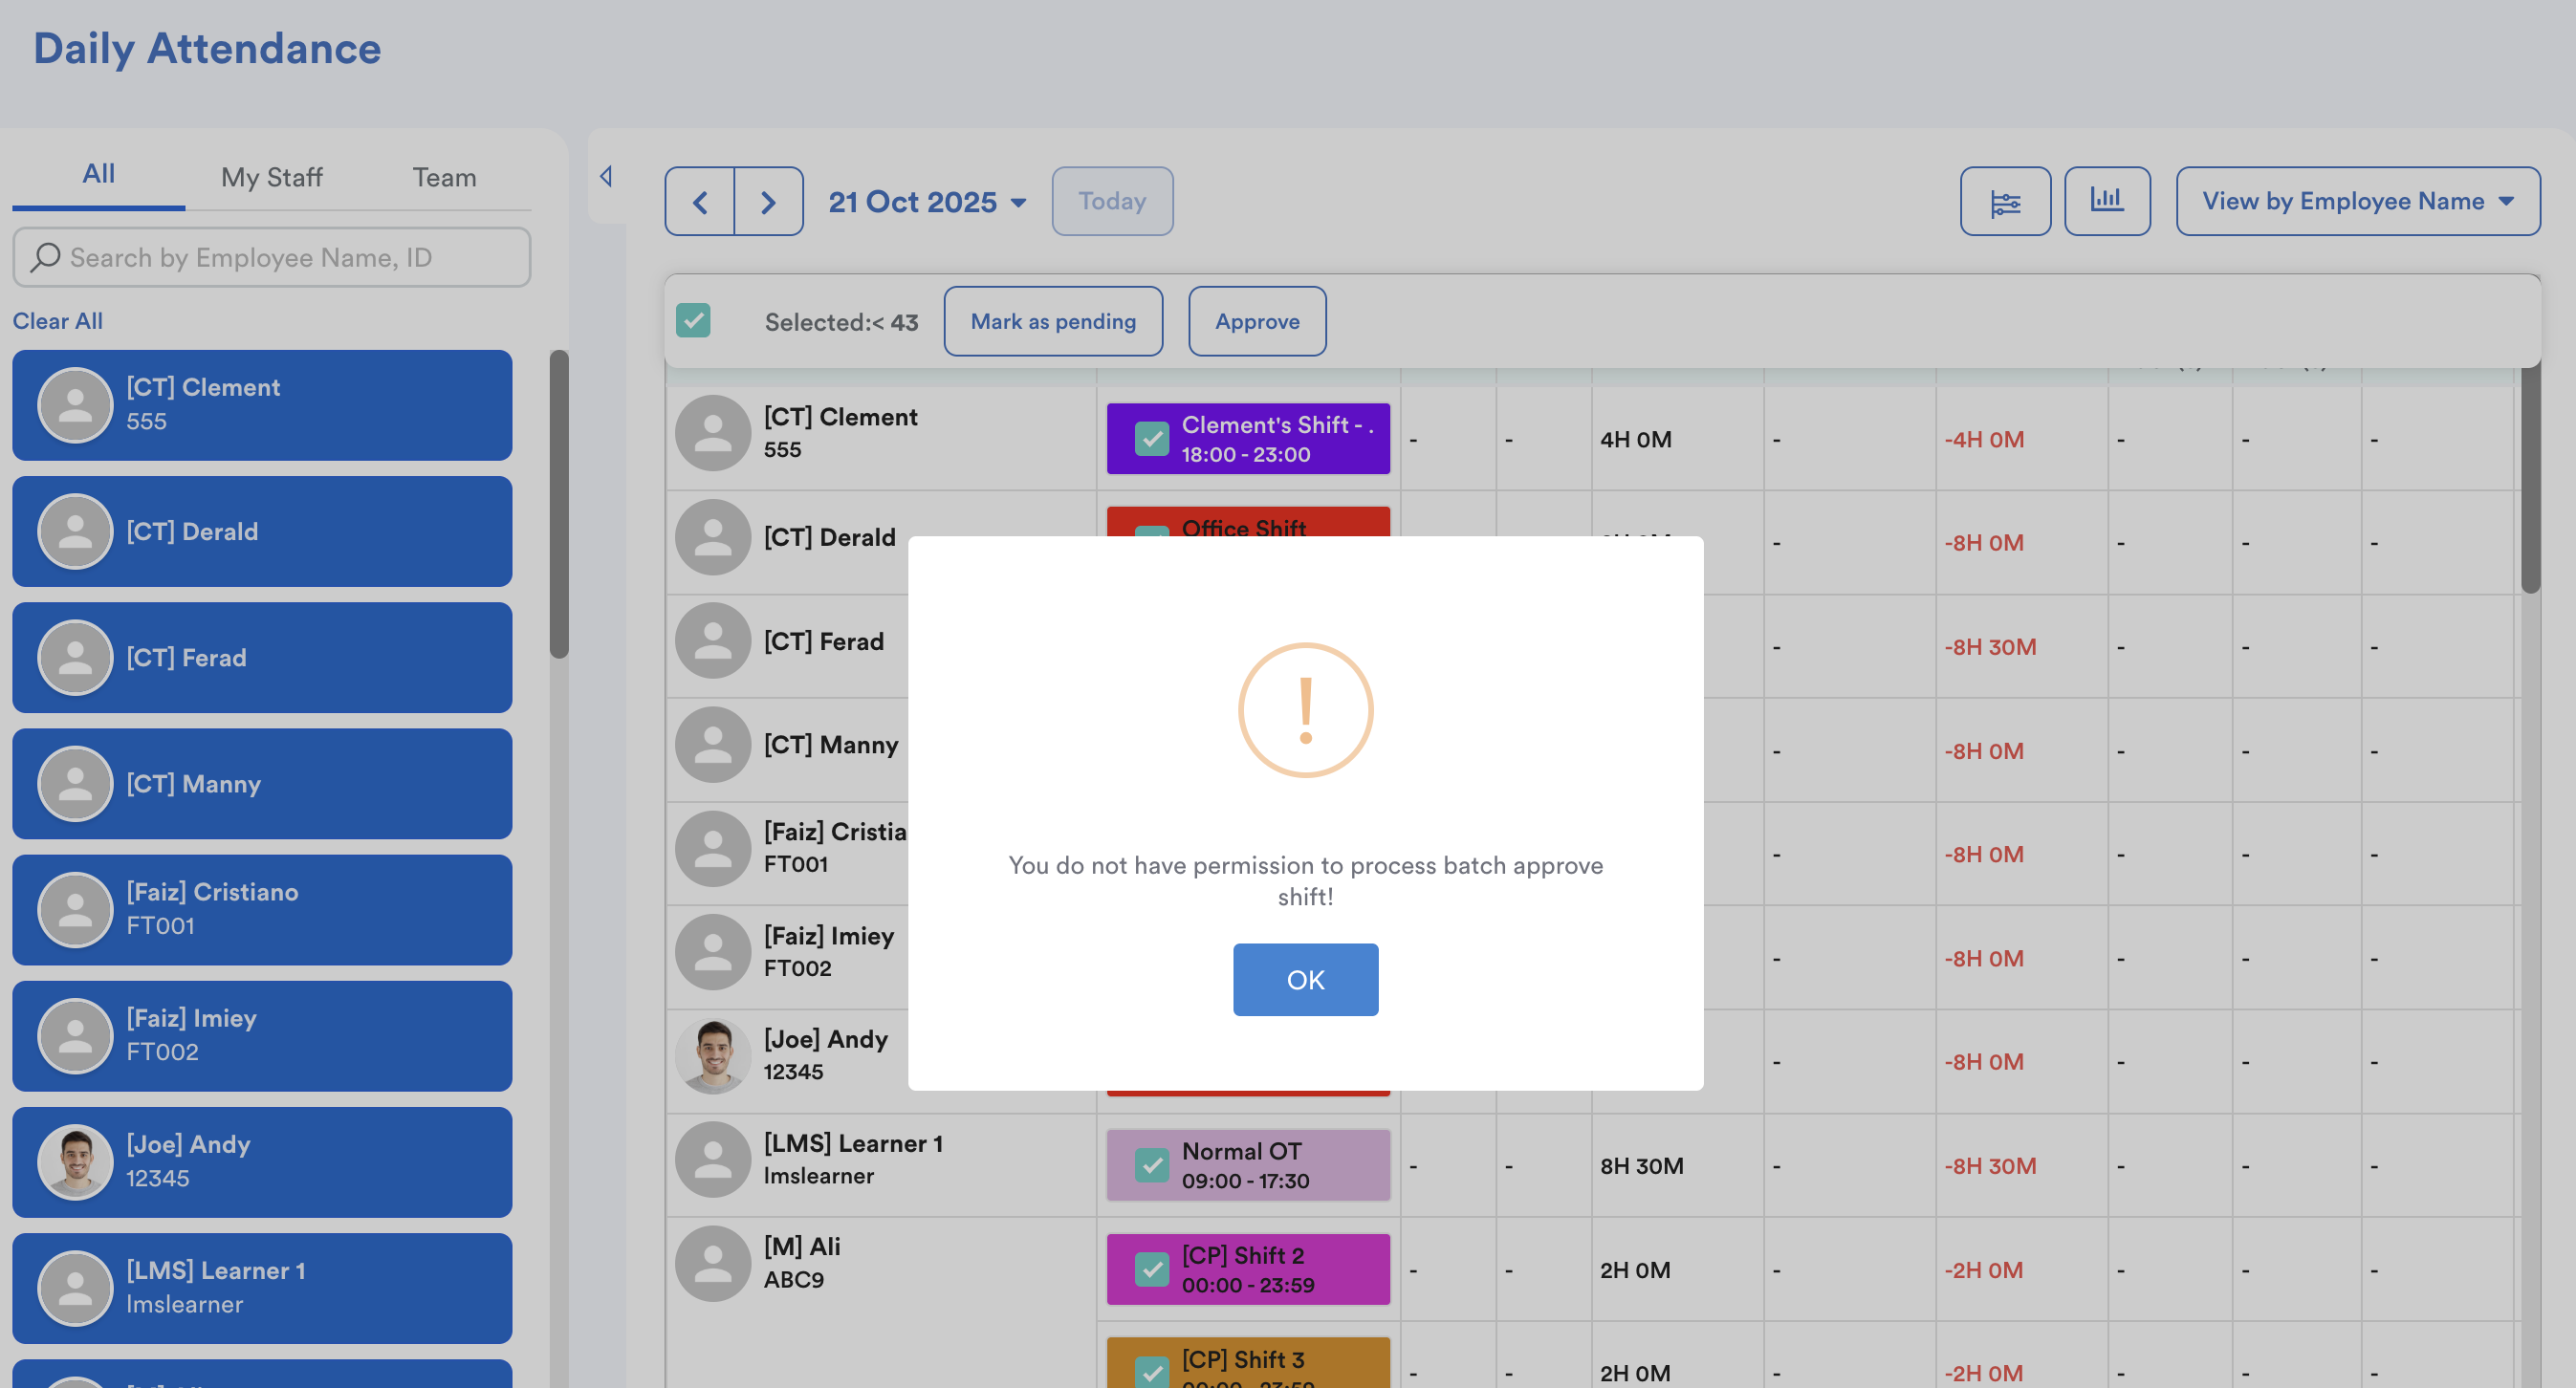Expand the View by Employee Name dropdown
Image resolution: width=2576 pixels, height=1388 pixels.
pos(2357,202)
